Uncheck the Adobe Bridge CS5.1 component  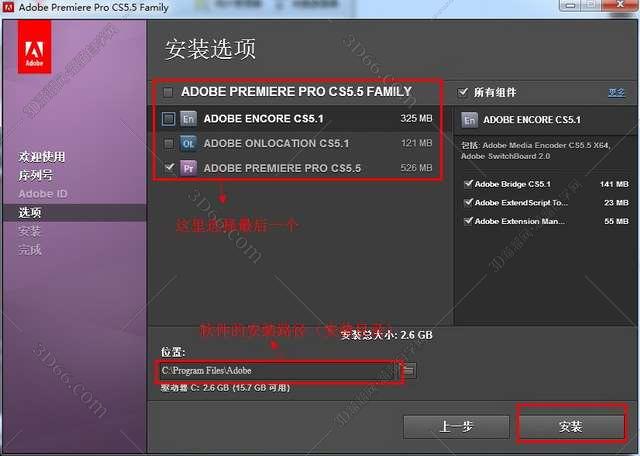[x=468, y=184]
